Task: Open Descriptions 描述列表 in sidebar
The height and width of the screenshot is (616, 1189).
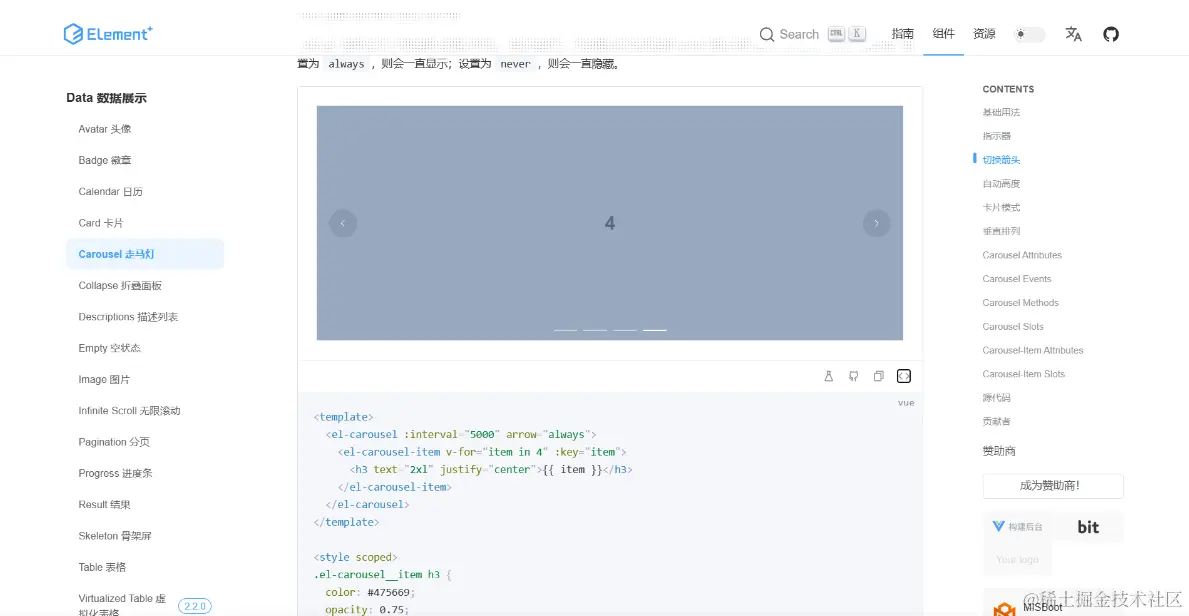Action: 128,317
